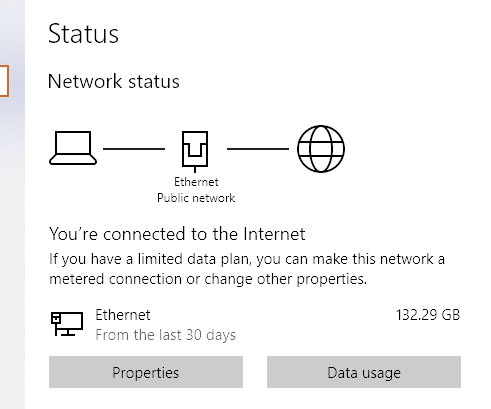Click the left sidebar panel strip
Image resolution: width=491 pixels, height=409 pixels.
[12, 233]
